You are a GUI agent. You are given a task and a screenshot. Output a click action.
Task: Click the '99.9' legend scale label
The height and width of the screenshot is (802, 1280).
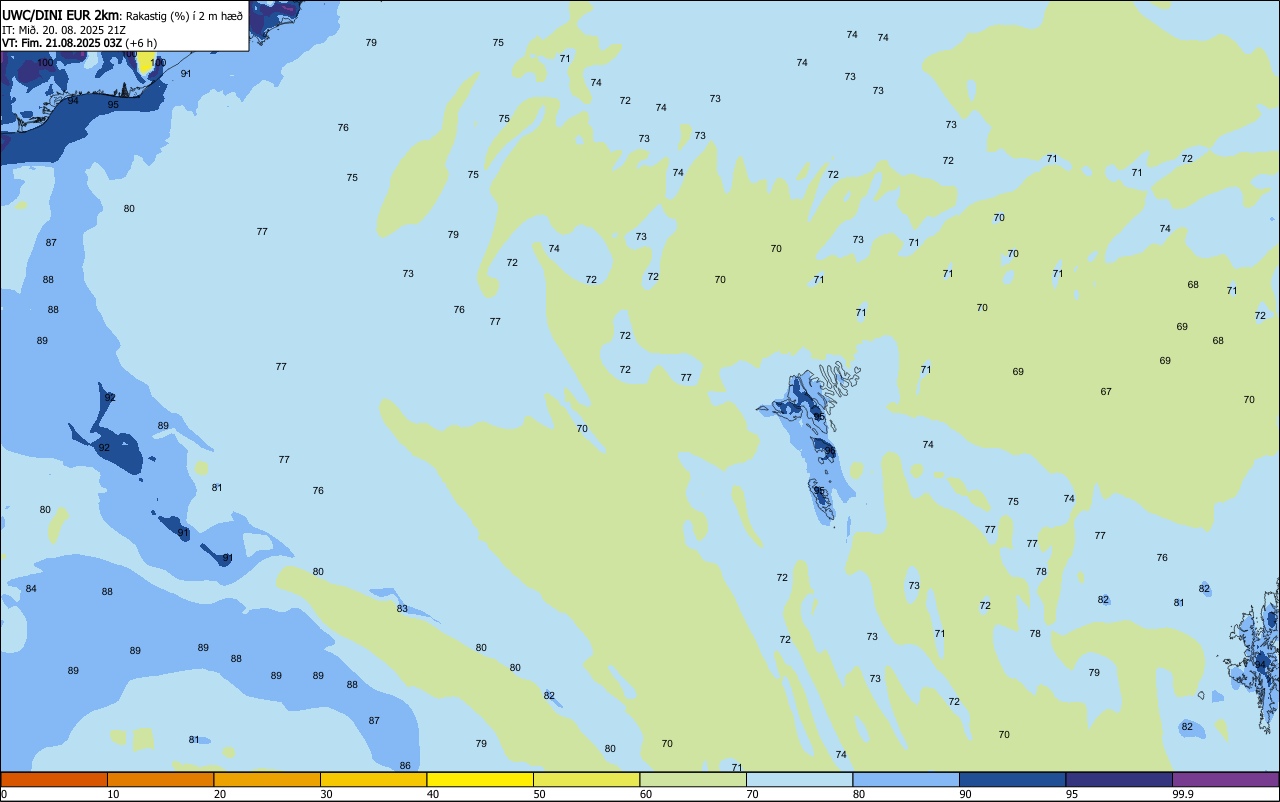point(1183,794)
